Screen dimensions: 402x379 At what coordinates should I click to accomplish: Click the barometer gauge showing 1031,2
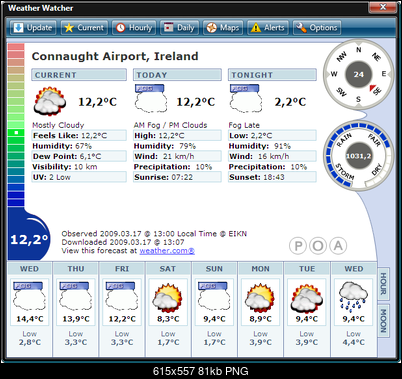358,156
